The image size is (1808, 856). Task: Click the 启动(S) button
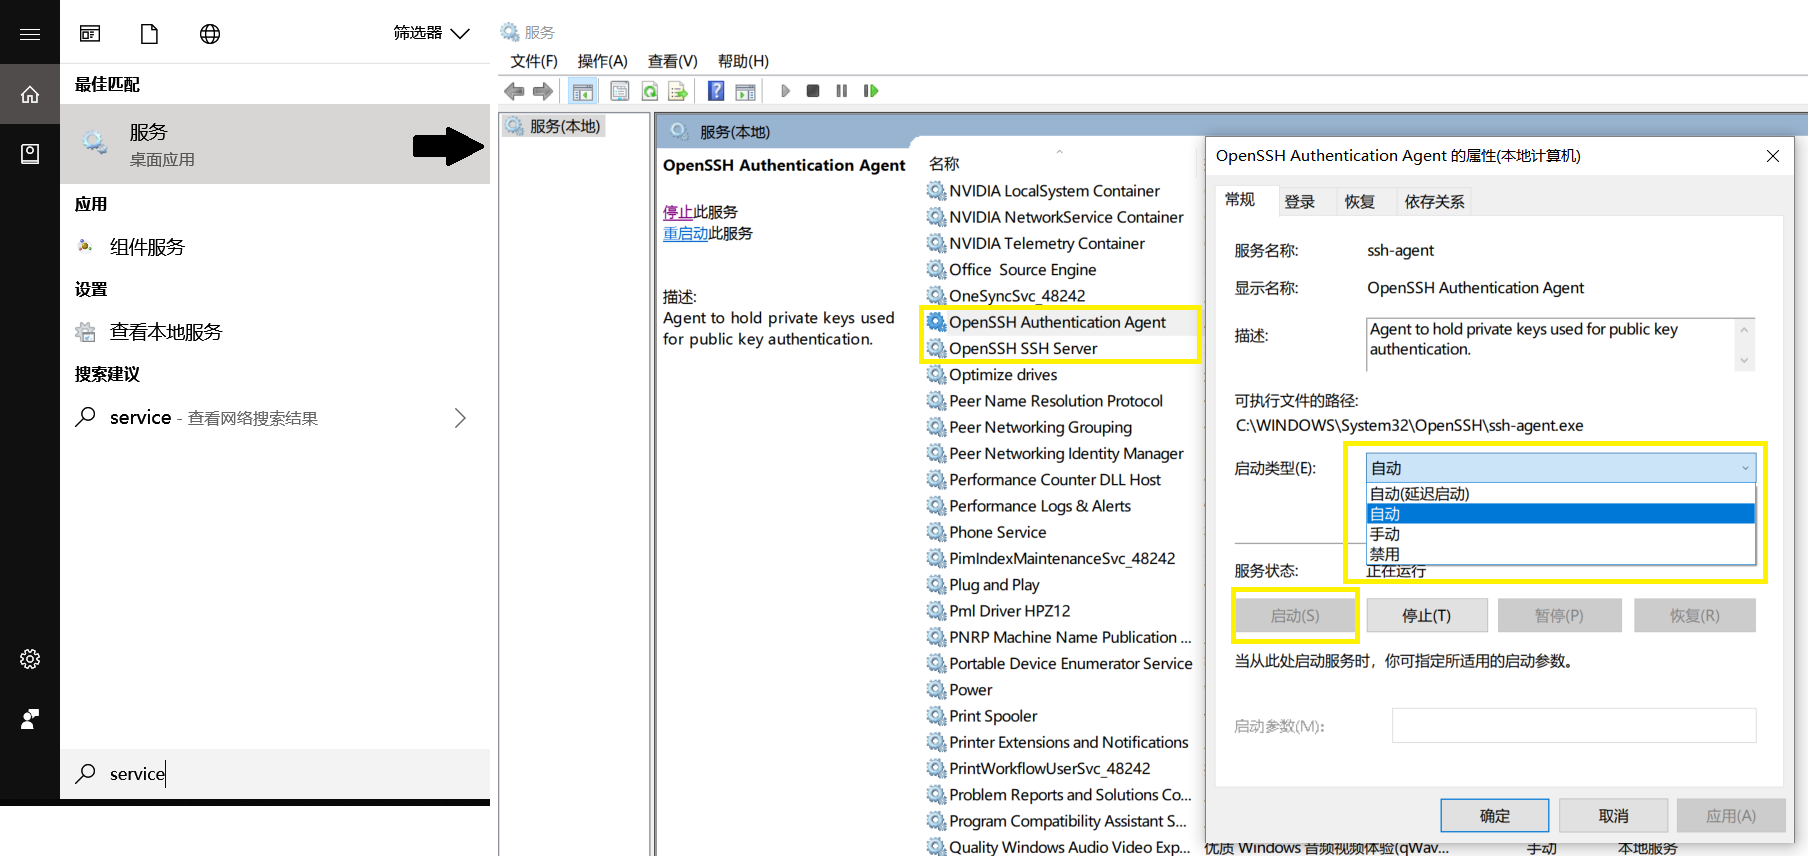click(x=1295, y=616)
